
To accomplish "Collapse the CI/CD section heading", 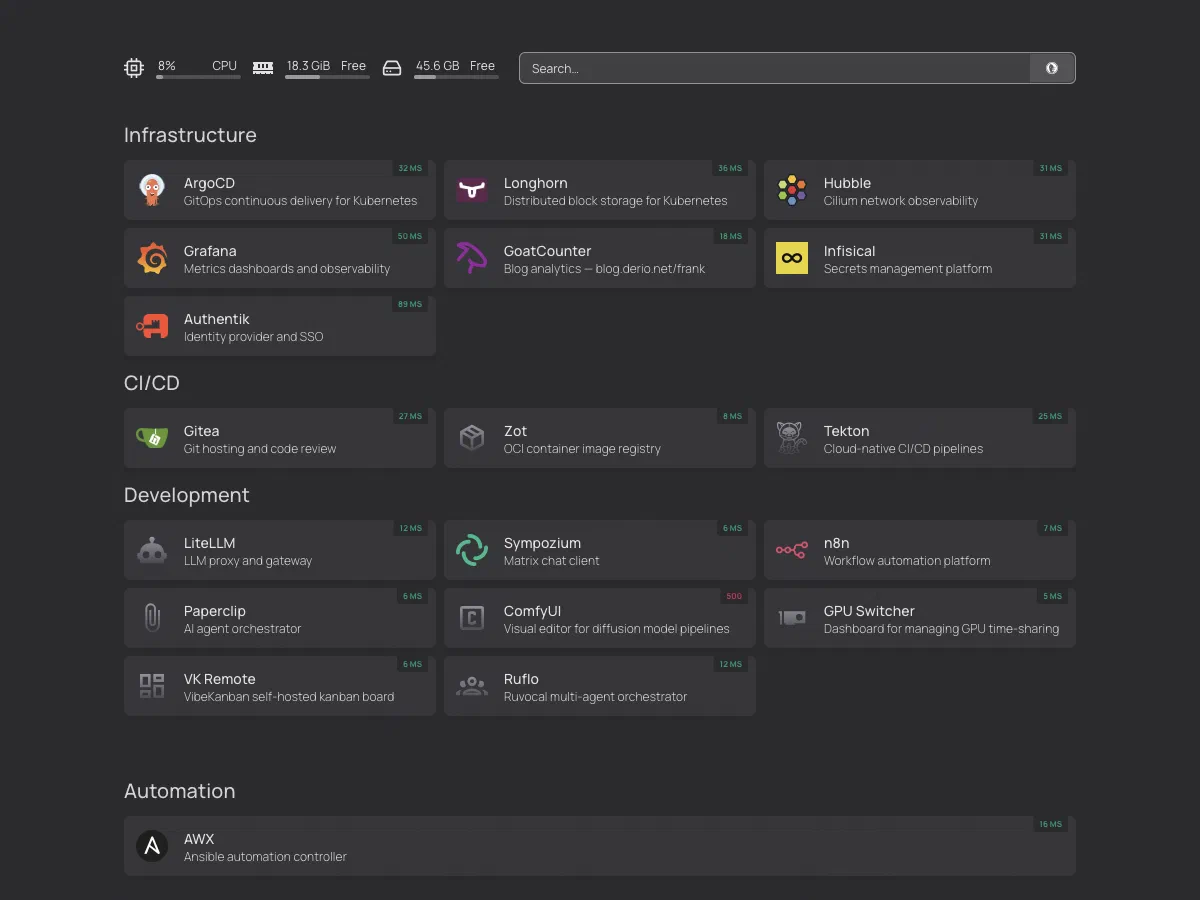I will [152, 383].
